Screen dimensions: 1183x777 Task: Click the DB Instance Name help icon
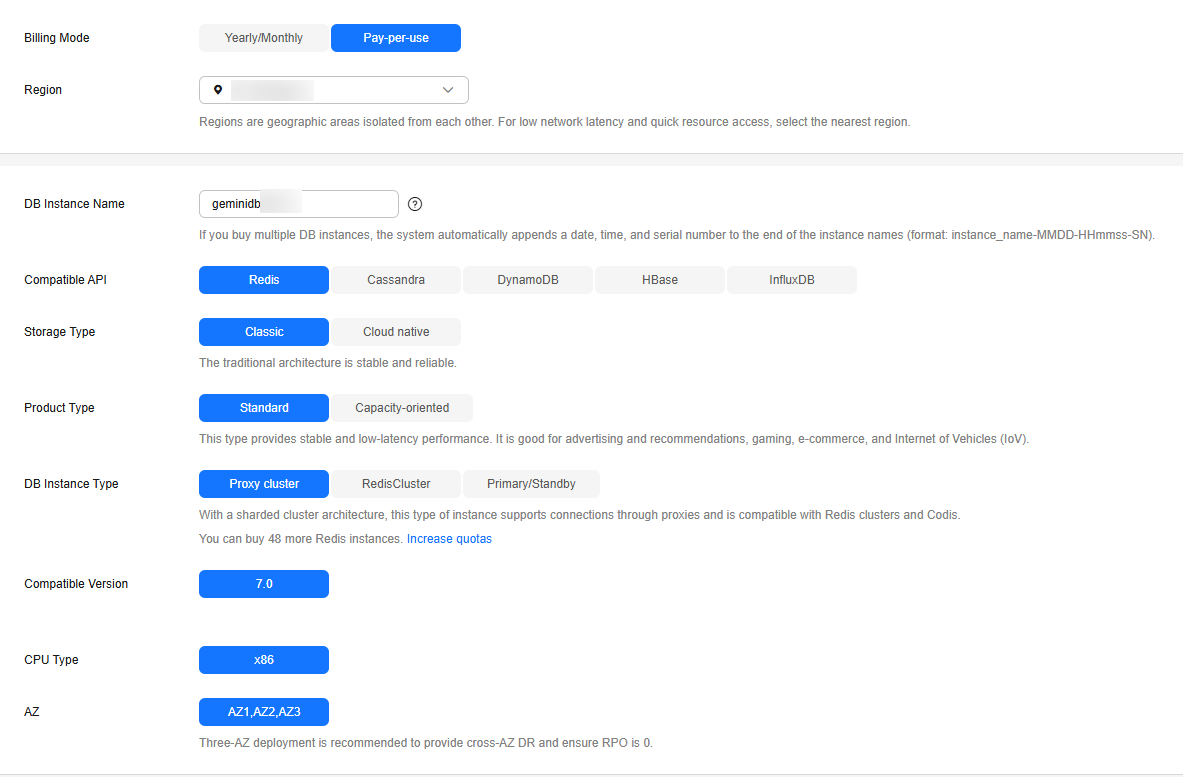click(x=415, y=204)
